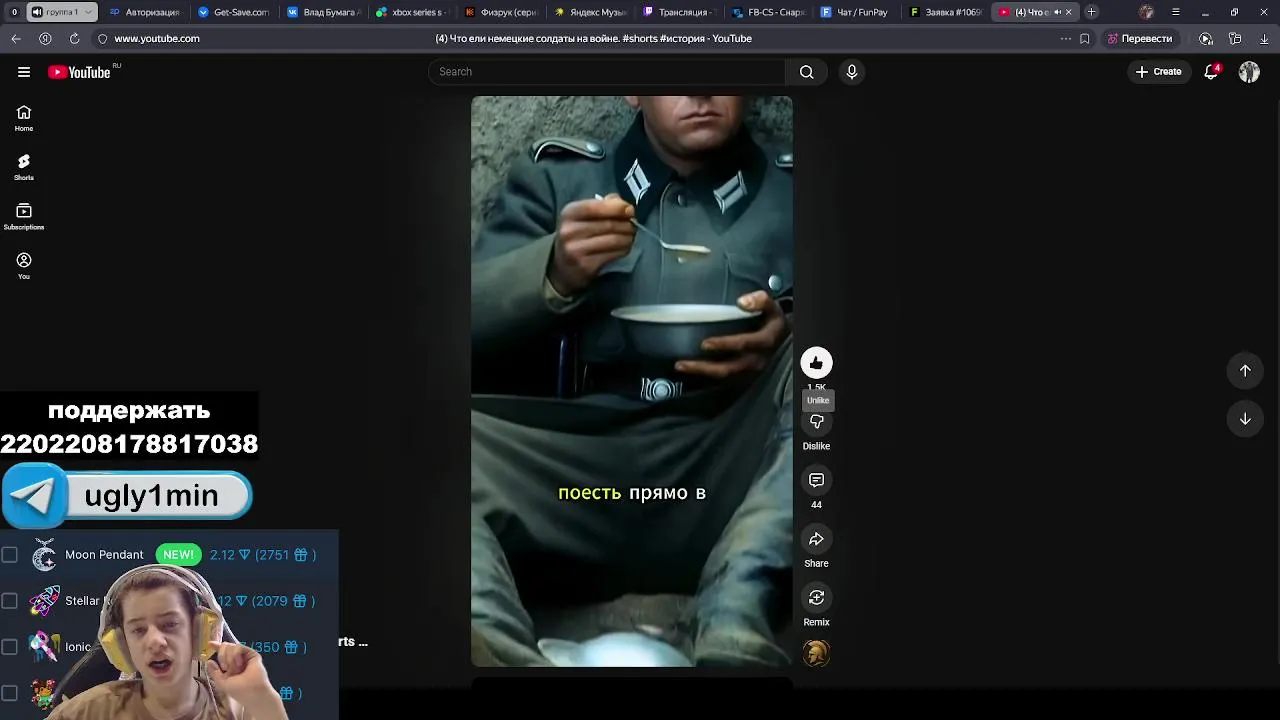
Task: Pause the playing short video
Action: [632, 381]
